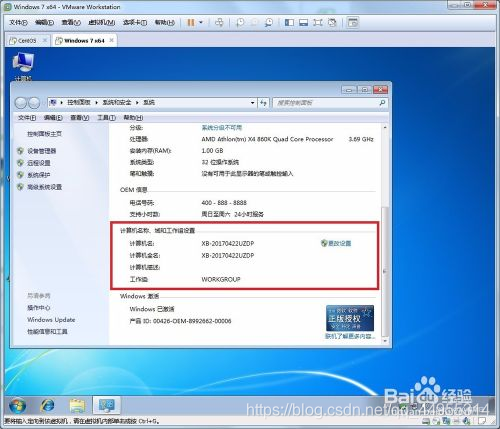Image resolution: width=500 pixels, height=429 pixels.
Task: Toggle the thumbnail bar toolbar icon
Action: tap(303, 23)
